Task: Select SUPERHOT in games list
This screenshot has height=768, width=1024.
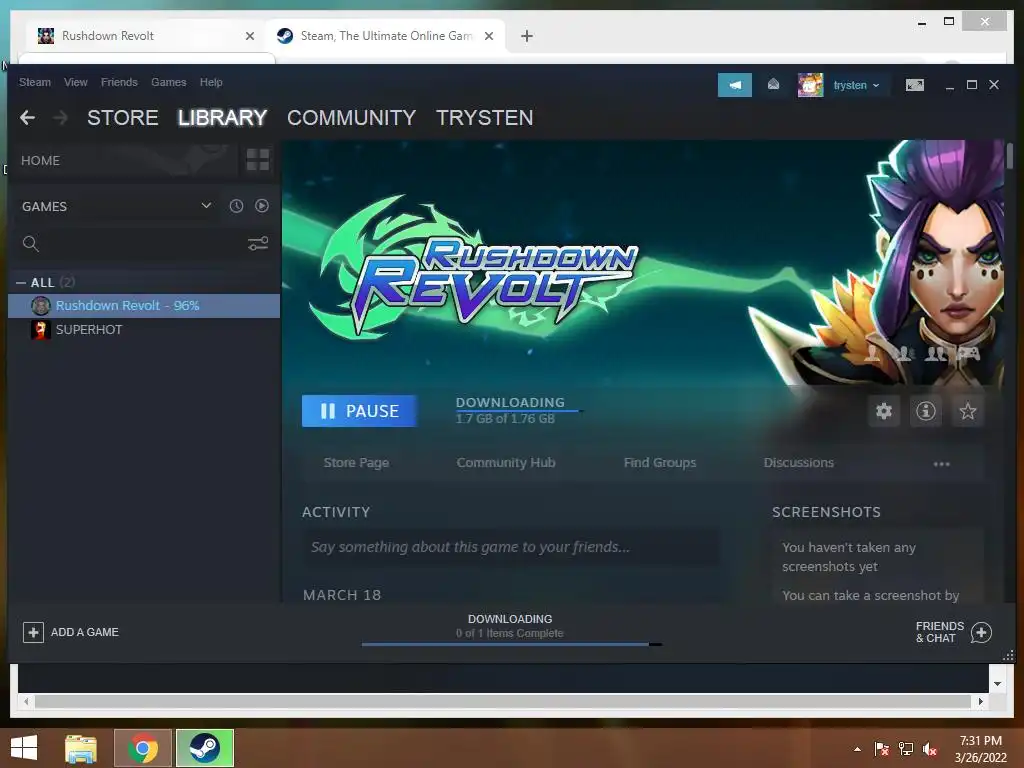Action: click(x=144, y=330)
